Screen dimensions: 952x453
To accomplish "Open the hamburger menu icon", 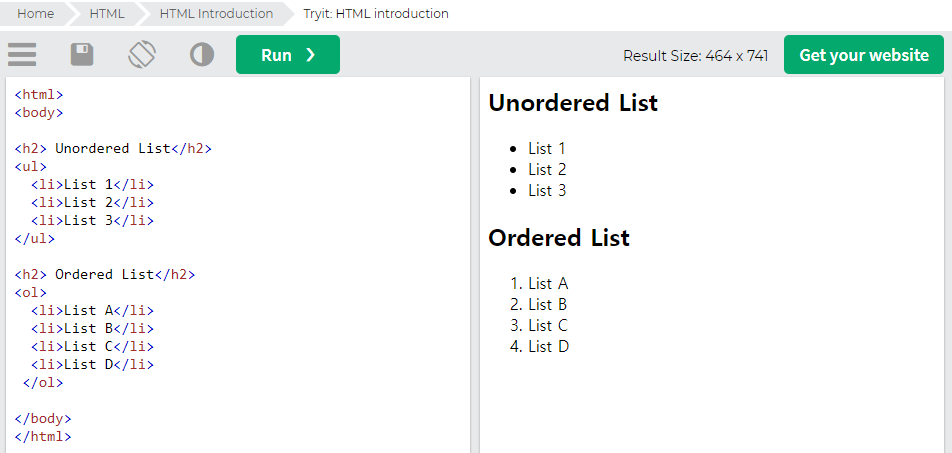I will pos(22,55).
